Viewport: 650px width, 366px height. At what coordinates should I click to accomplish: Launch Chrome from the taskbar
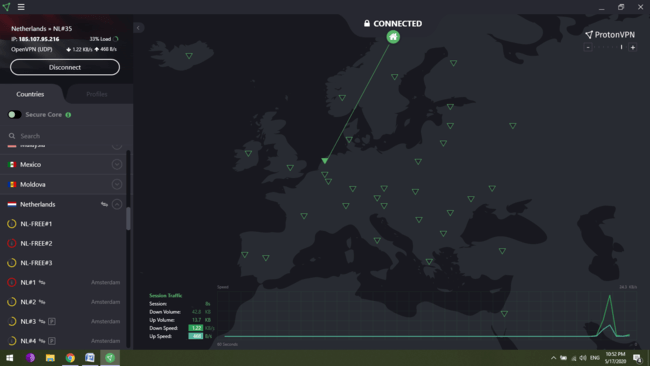click(x=70, y=358)
